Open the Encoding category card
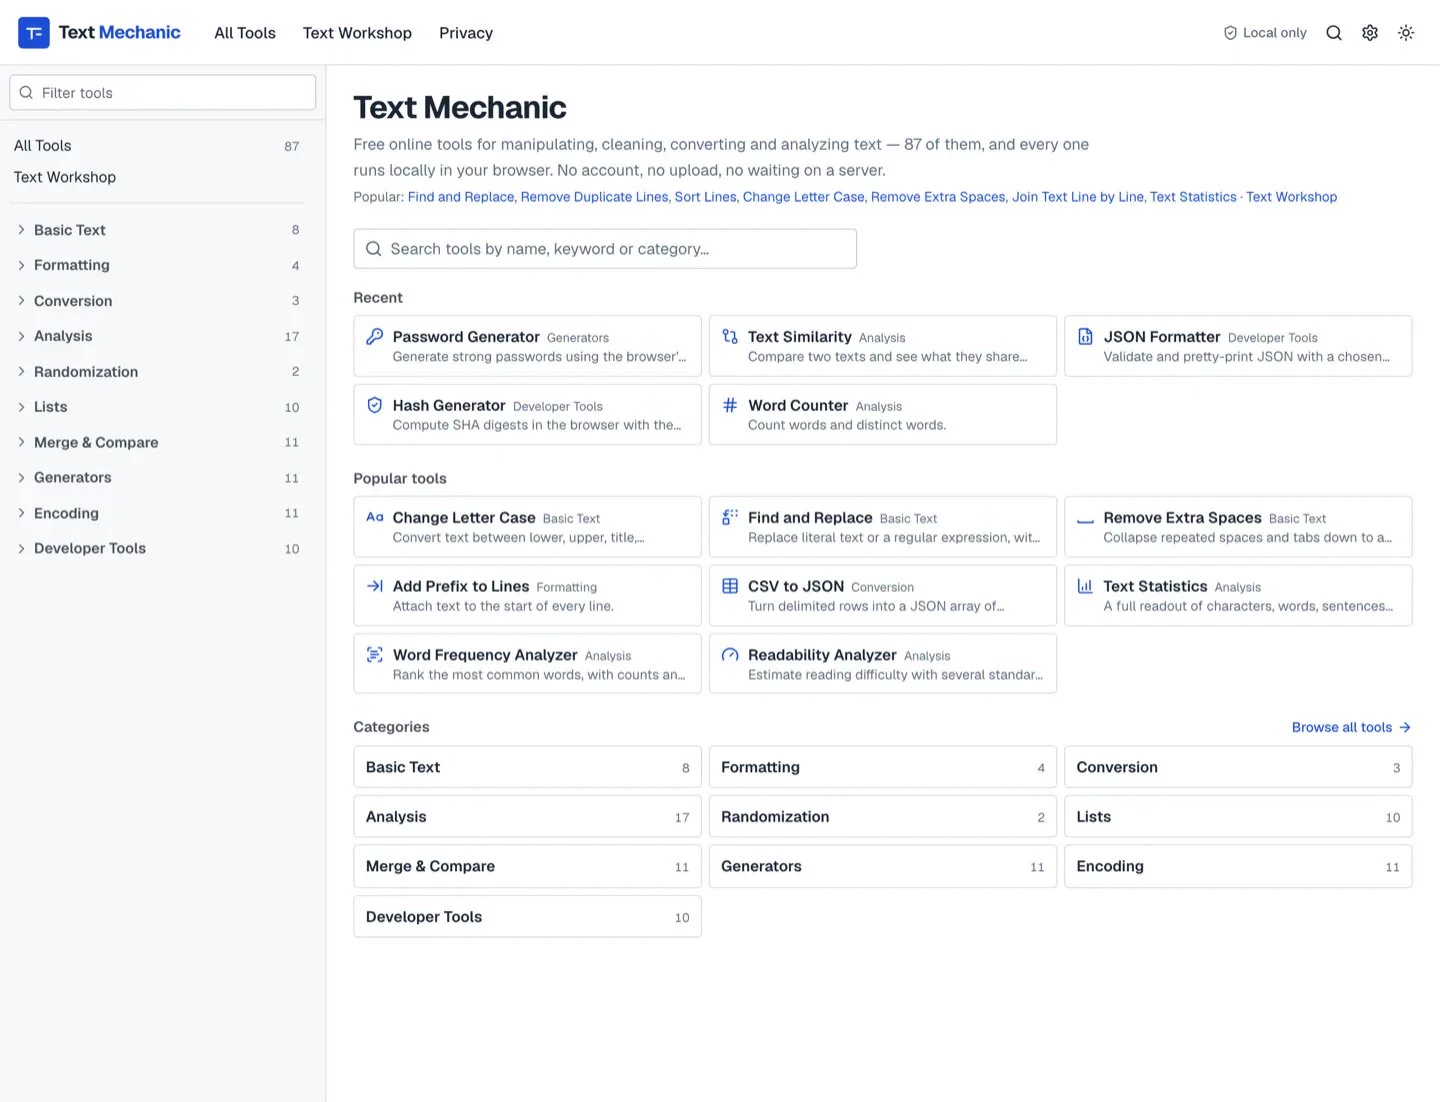 tap(1238, 866)
